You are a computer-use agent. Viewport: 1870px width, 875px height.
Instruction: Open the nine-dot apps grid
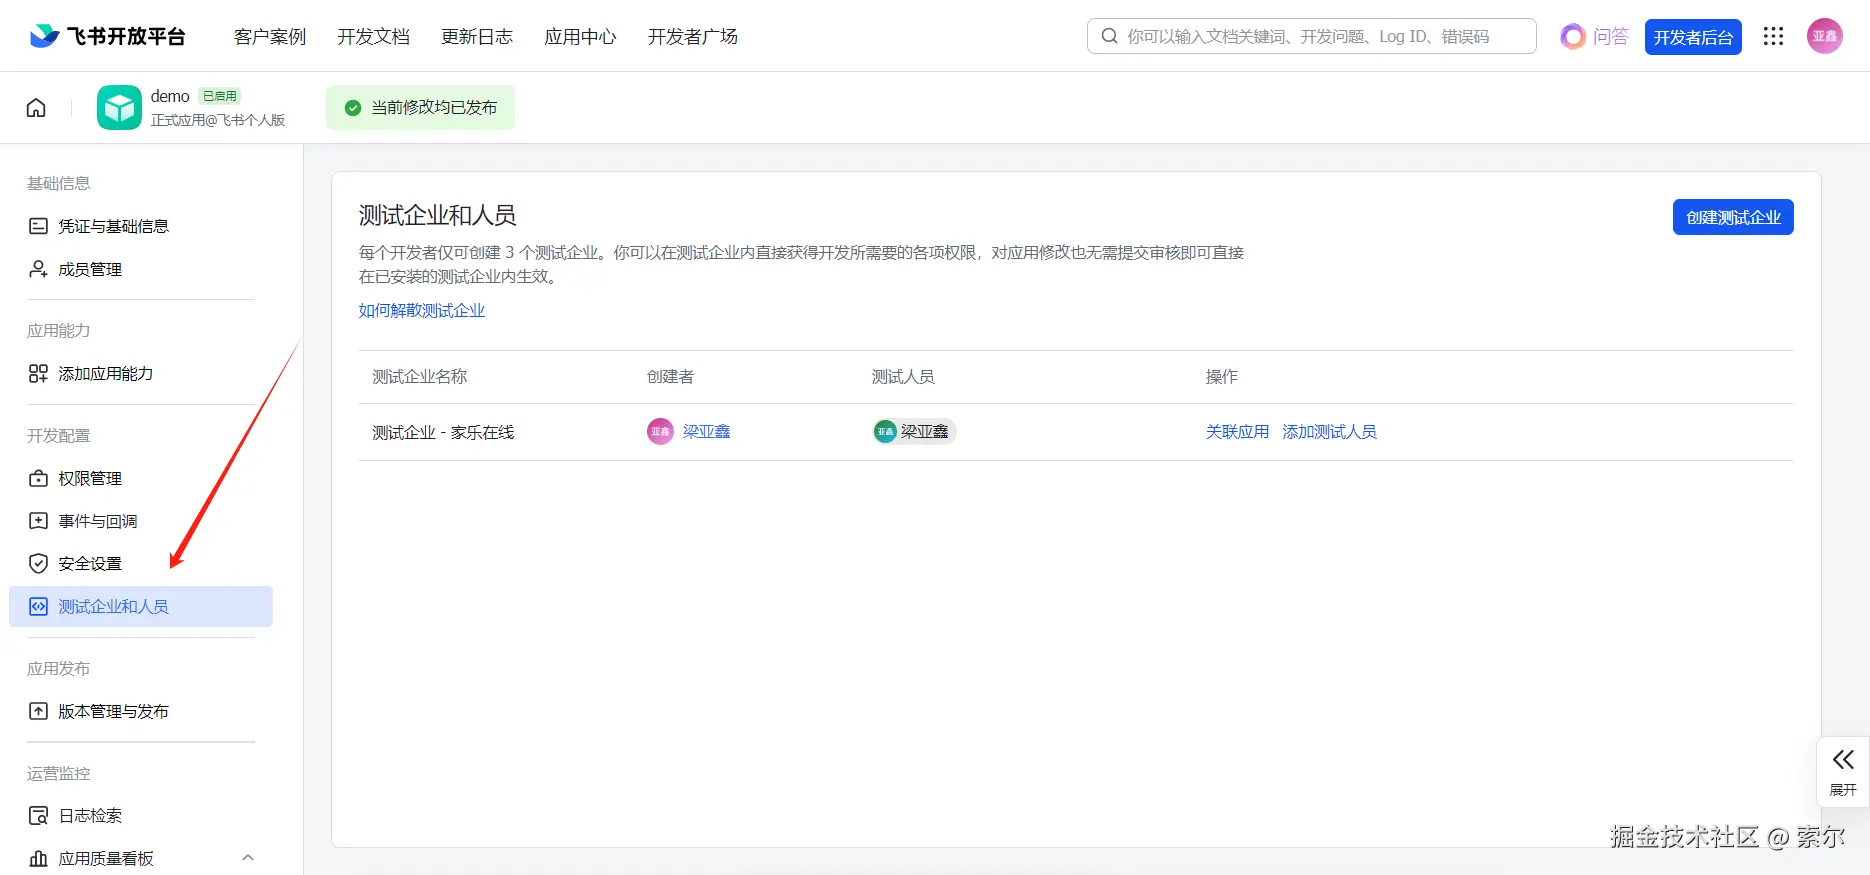[1773, 36]
